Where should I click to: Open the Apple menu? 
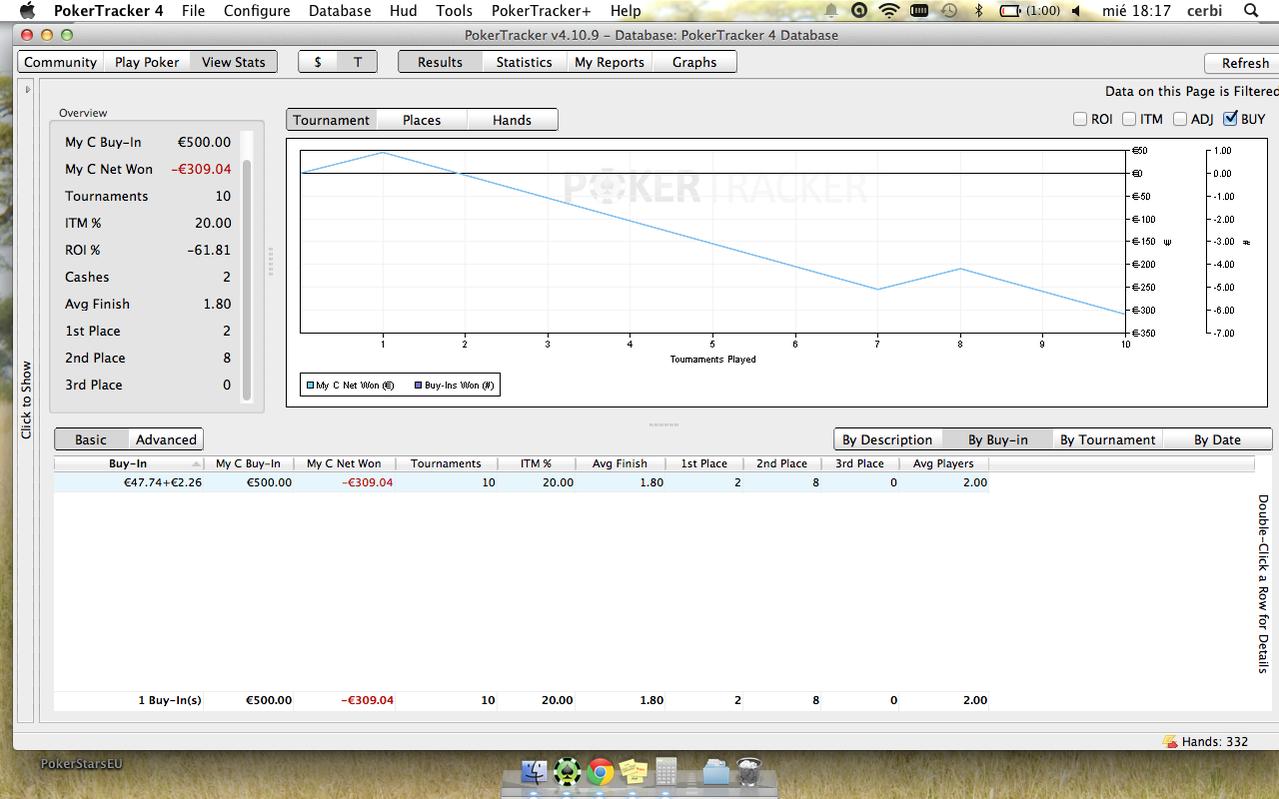(27, 10)
